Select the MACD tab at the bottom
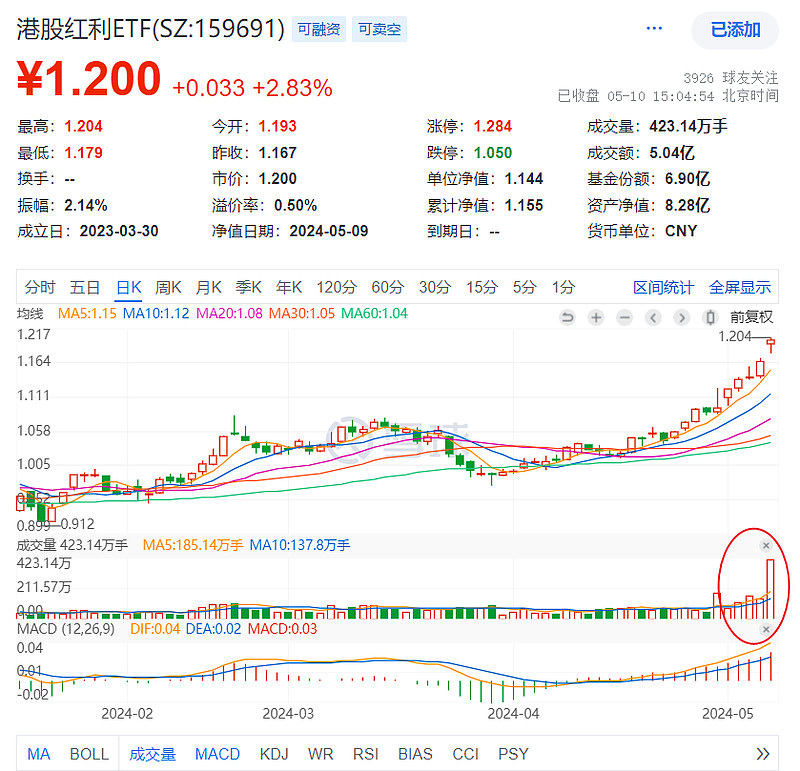Image resolution: width=800 pixels, height=771 pixels. click(x=217, y=754)
